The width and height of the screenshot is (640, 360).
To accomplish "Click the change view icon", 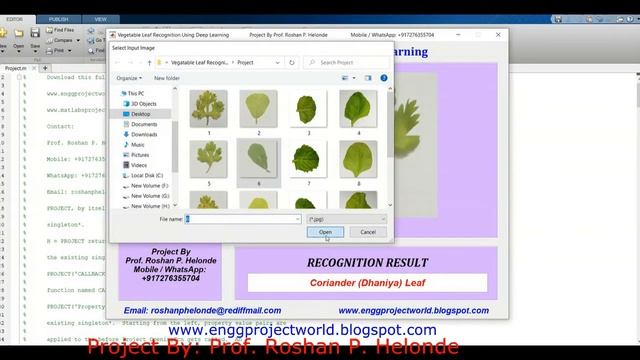I will coord(345,78).
